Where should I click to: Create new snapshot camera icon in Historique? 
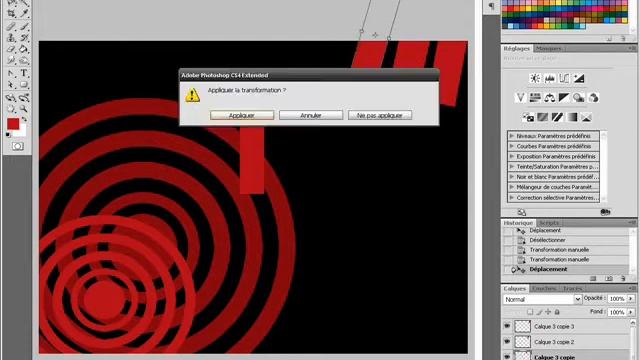point(609,278)
